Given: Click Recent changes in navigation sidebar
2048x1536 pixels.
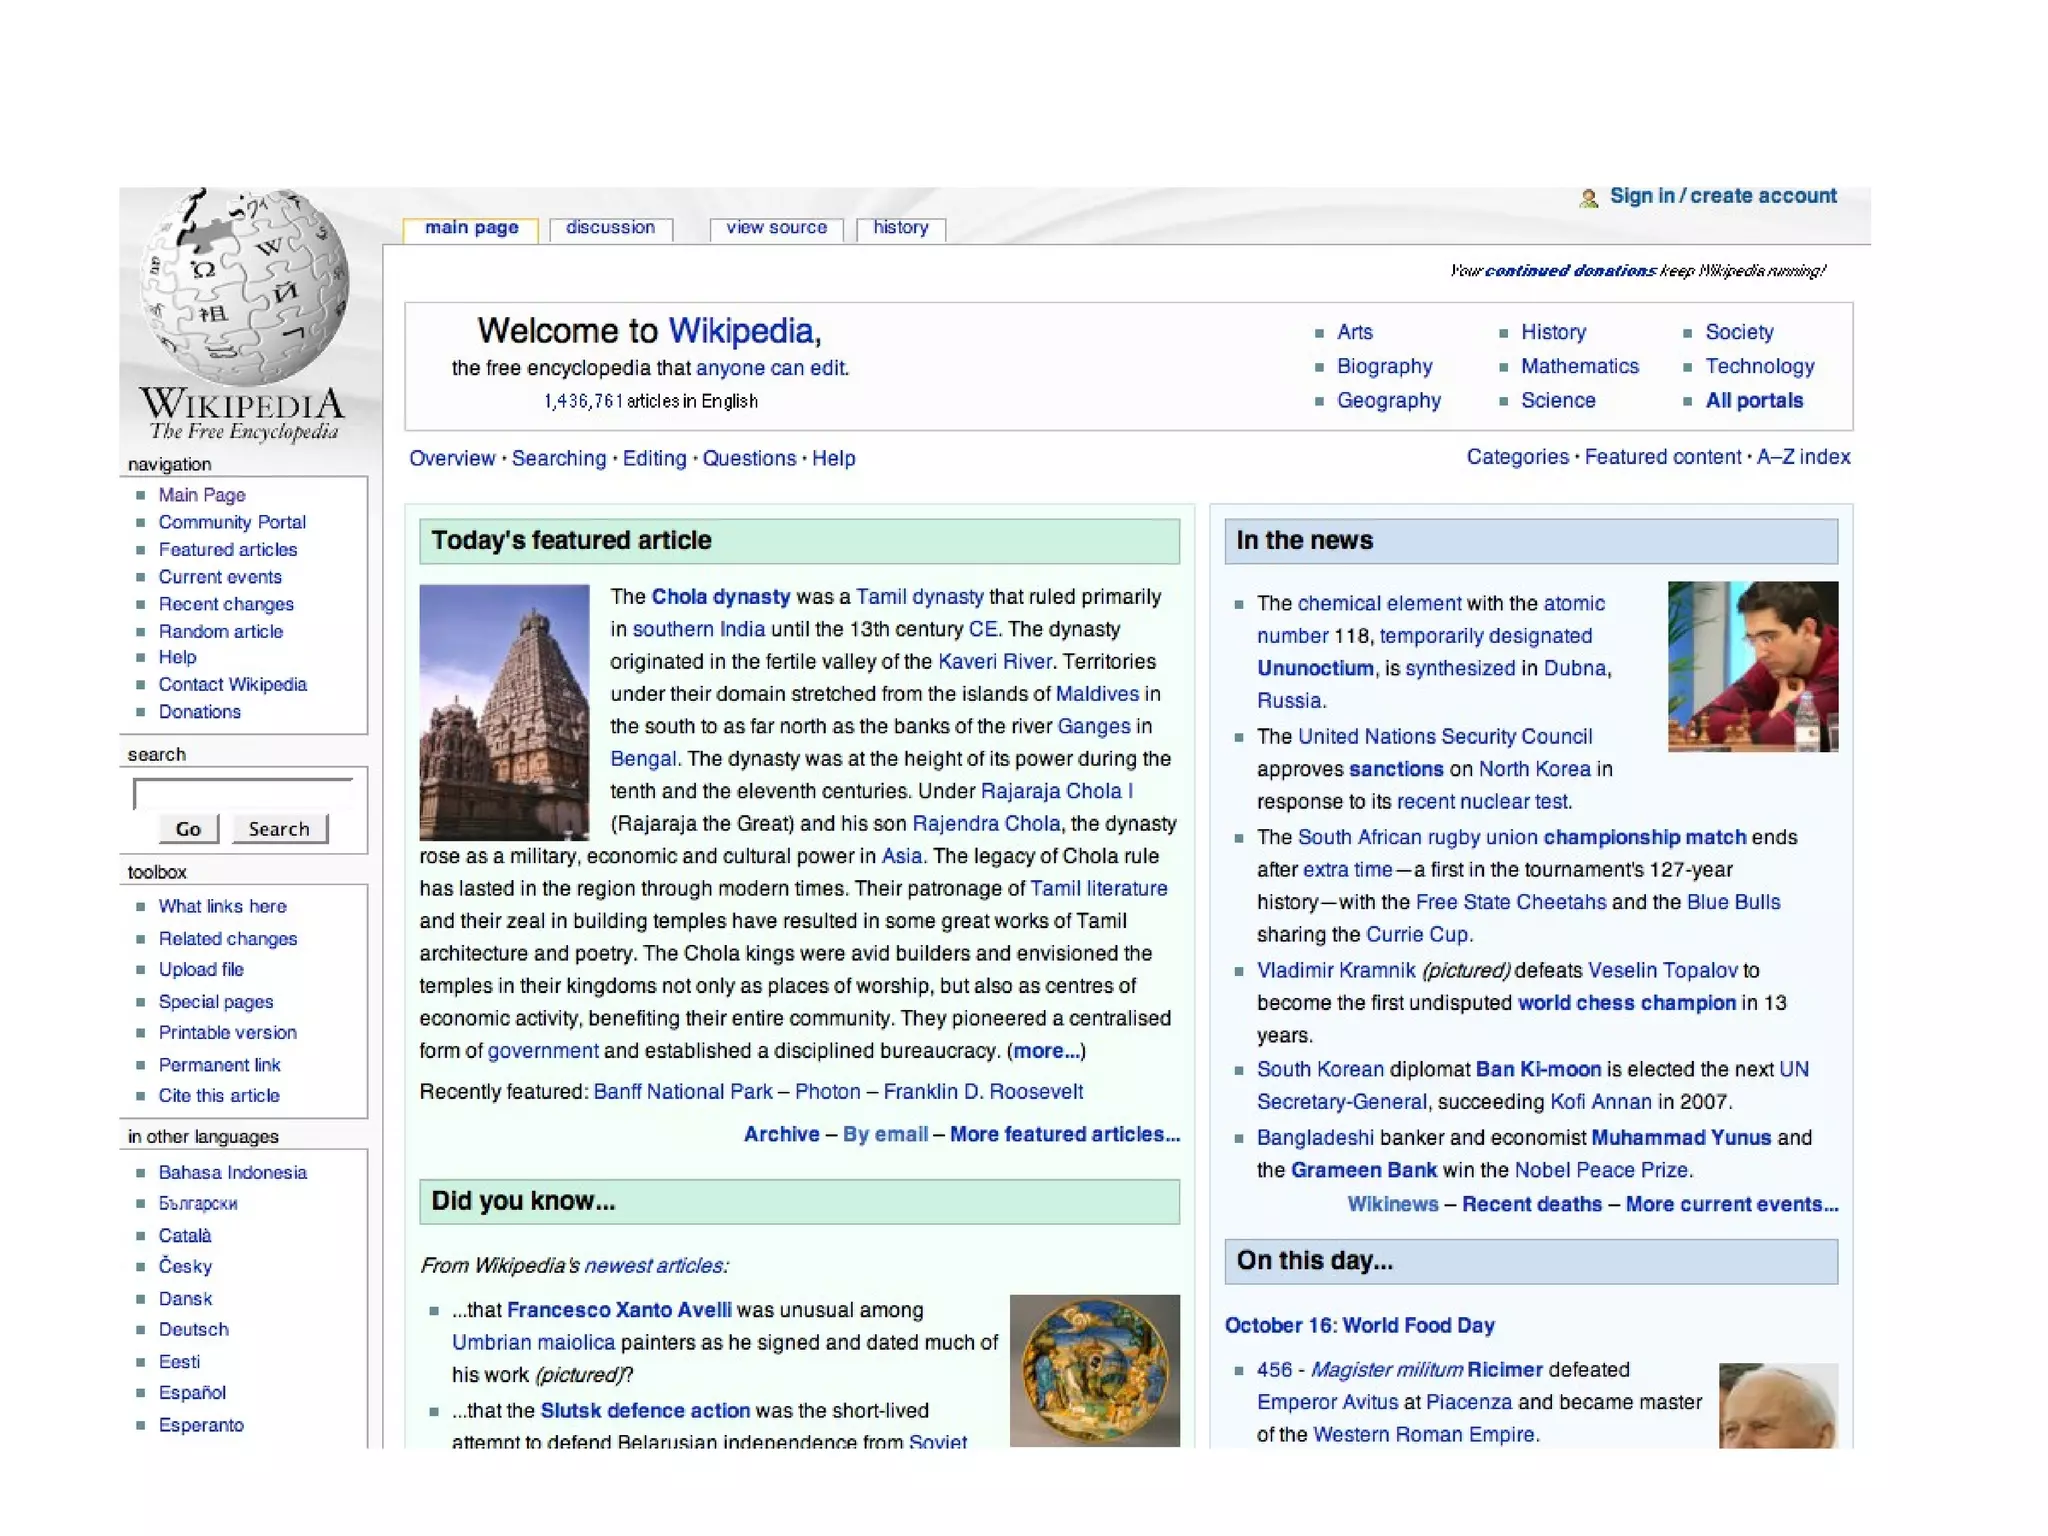Looking at the screenshot, I should 226,604.
